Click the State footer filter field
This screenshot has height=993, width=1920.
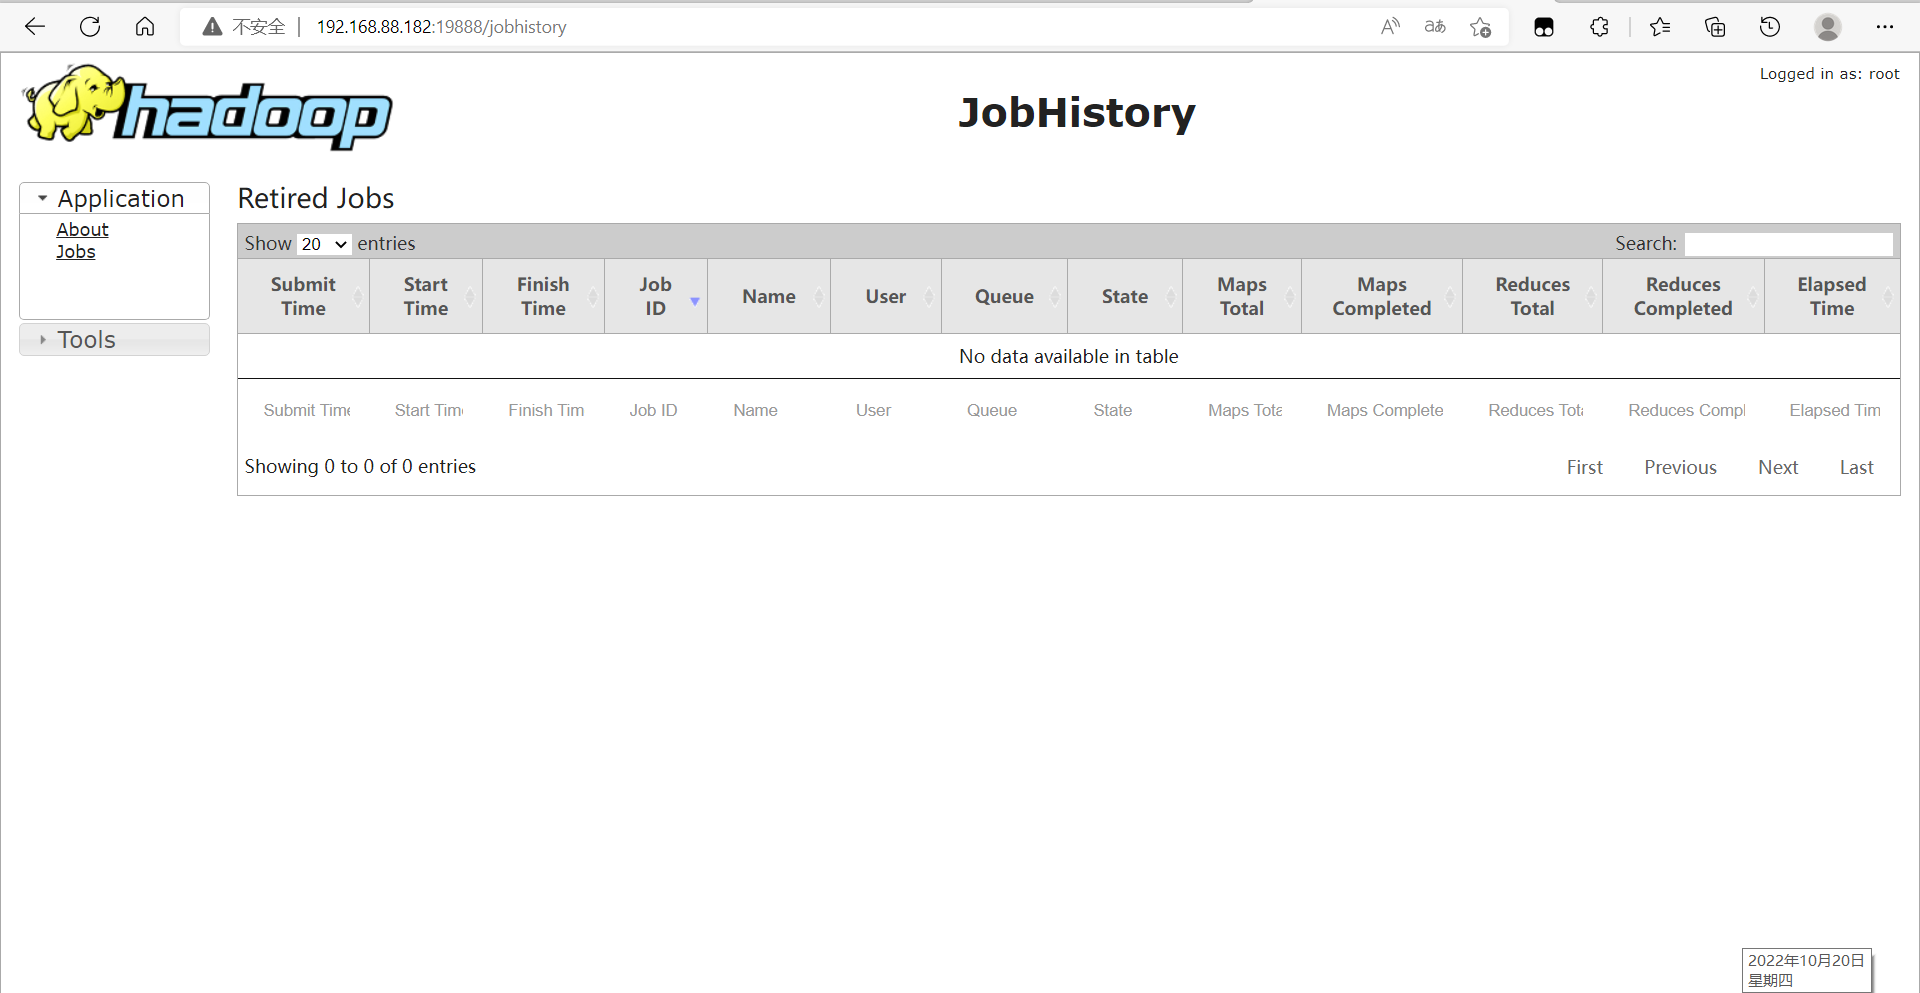point(1127,410)
